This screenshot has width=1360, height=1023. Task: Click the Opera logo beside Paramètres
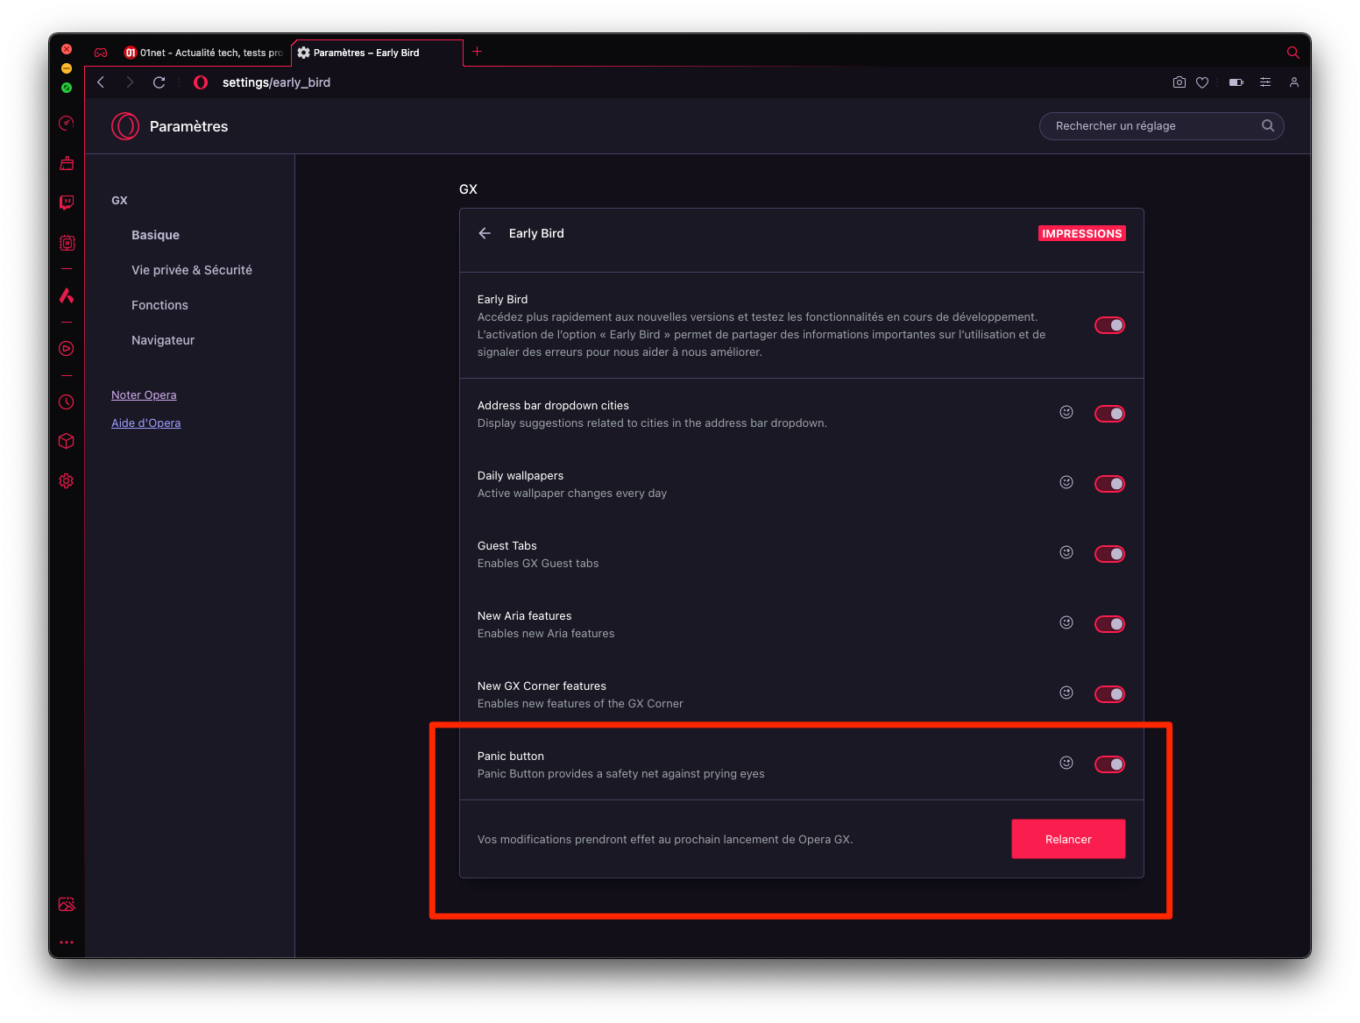(125, 126)
